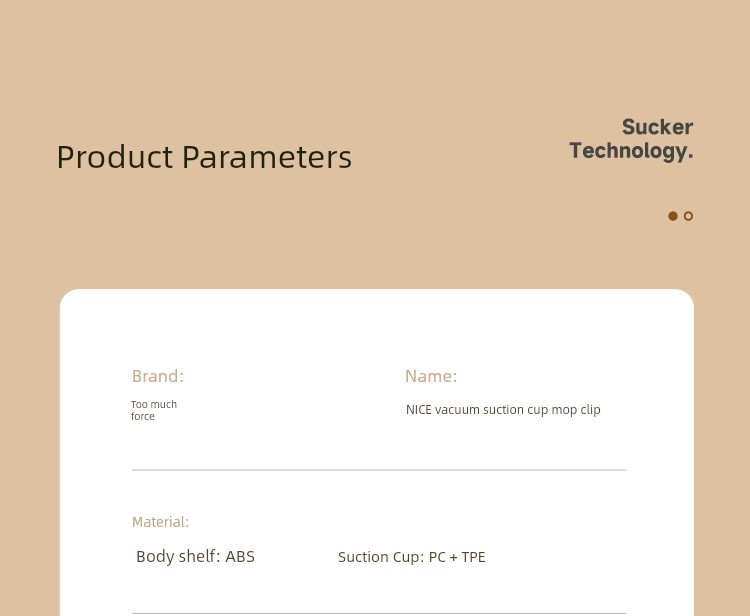Click the word Sucker in the tagline

coord(657,127)
